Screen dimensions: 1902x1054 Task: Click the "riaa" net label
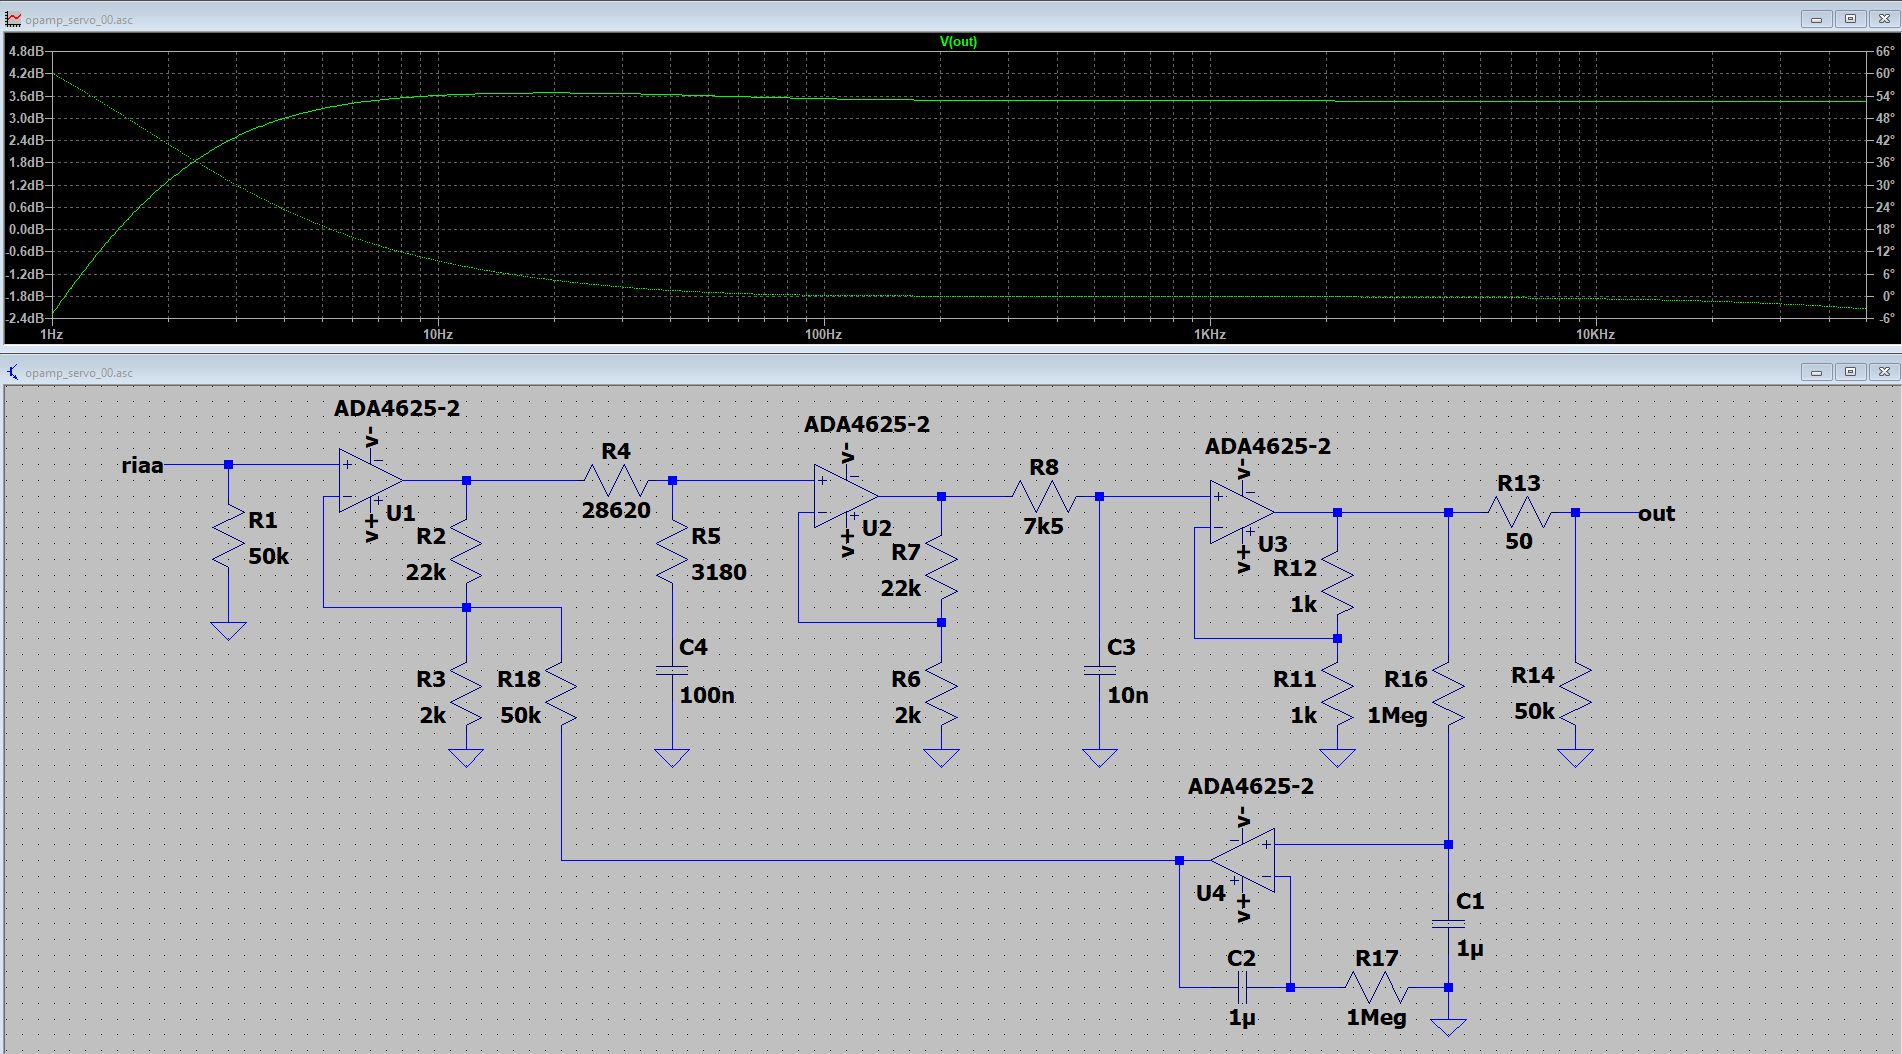pos(142,465)
